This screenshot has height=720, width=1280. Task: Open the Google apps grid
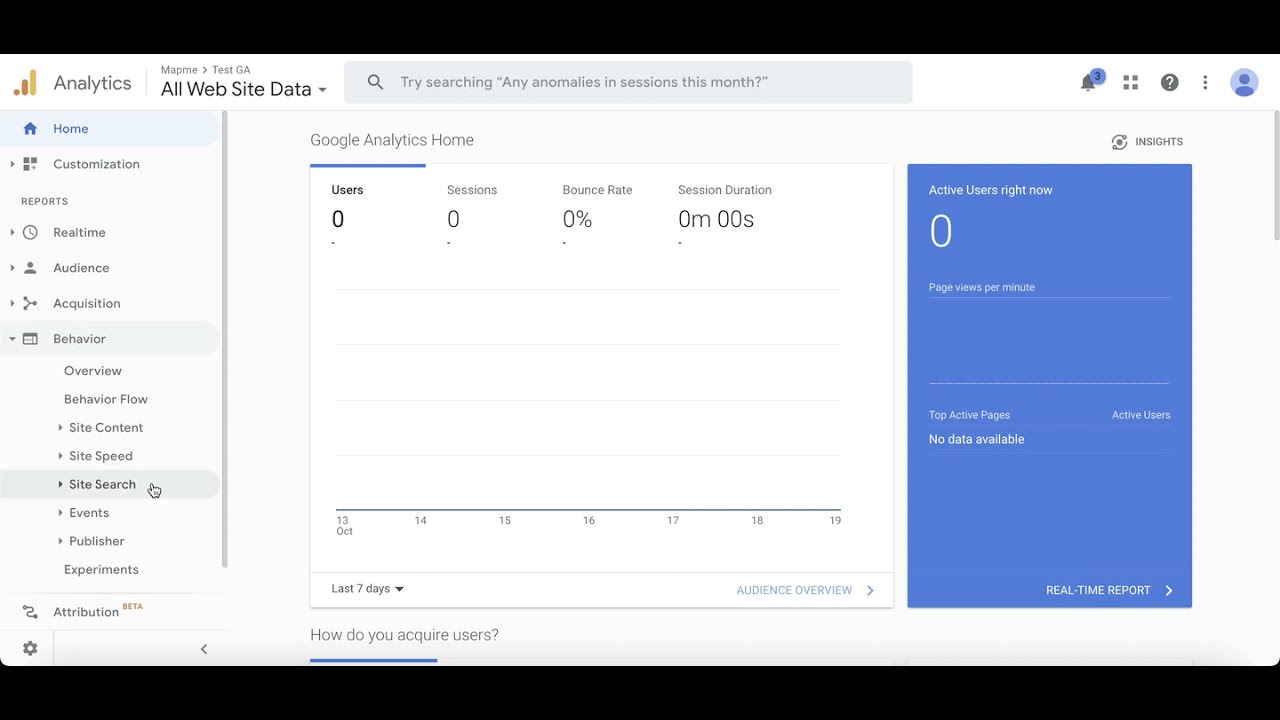1131,83
